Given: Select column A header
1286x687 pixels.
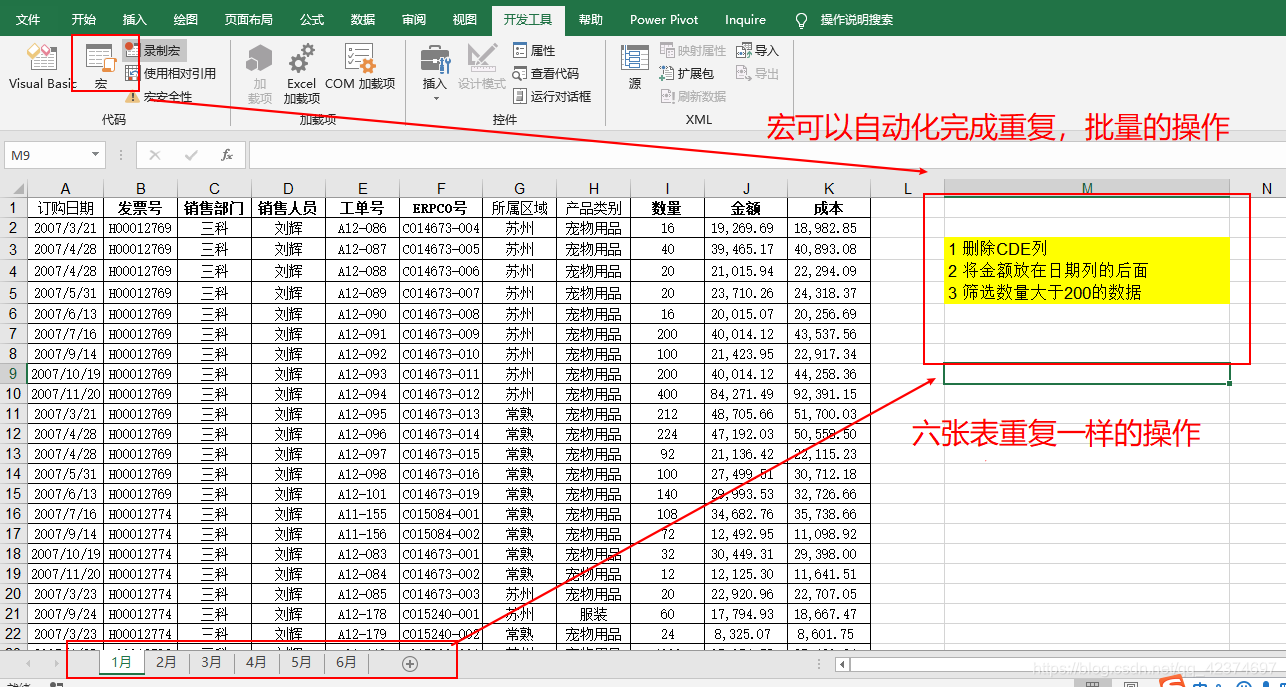Looking at the screenshot, I should [x=65, y=189].
